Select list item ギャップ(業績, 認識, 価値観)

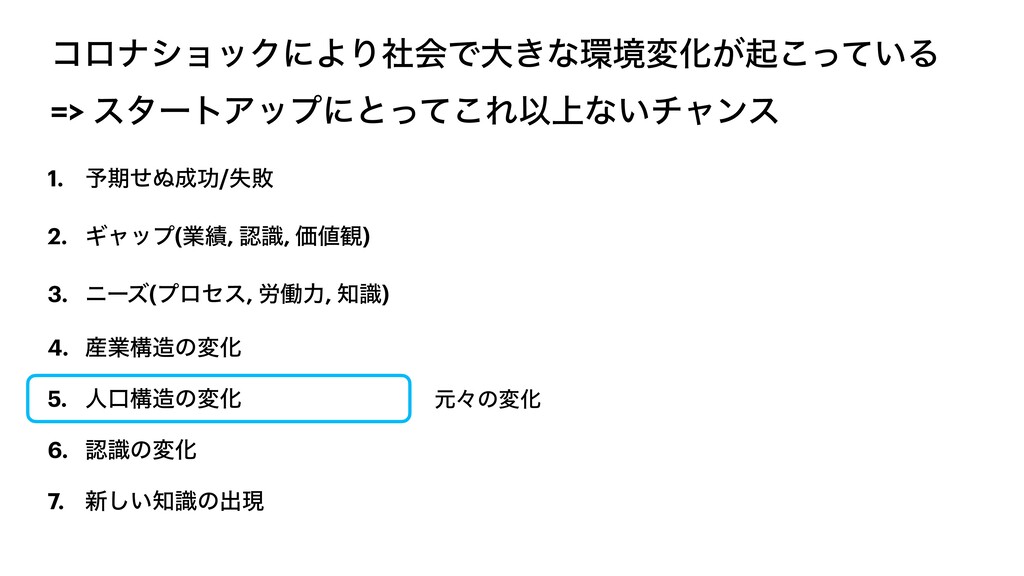click(x=228, y=236)
